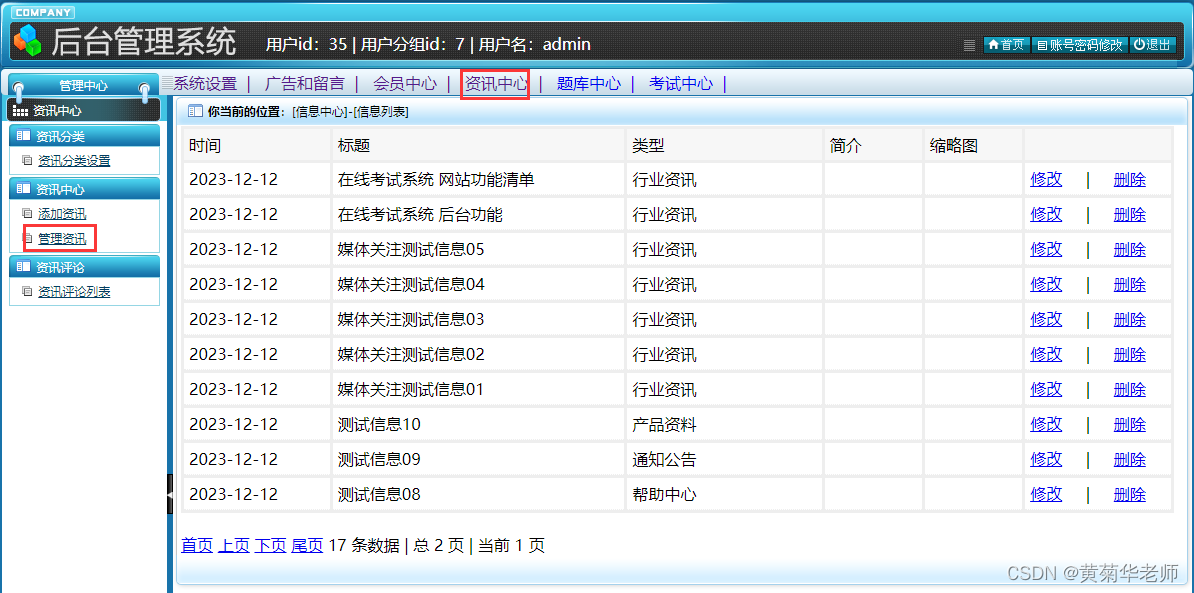Viewport: 1194px width, 593px height.
Task: Open 资讯分类设置 link
Action: (x=74, y=161)
